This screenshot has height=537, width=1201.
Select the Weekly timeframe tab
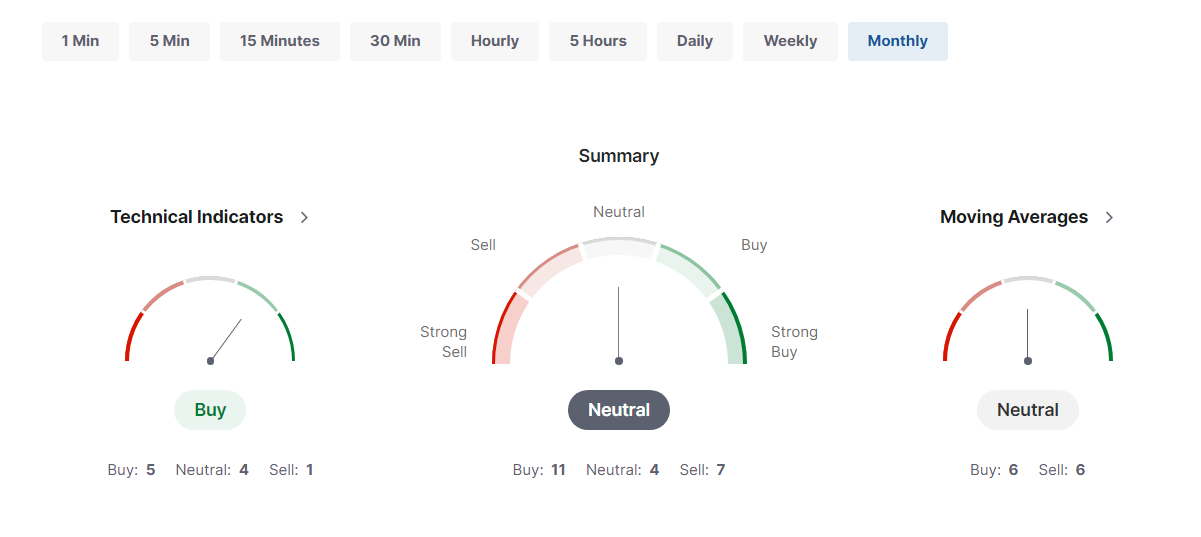790,41
